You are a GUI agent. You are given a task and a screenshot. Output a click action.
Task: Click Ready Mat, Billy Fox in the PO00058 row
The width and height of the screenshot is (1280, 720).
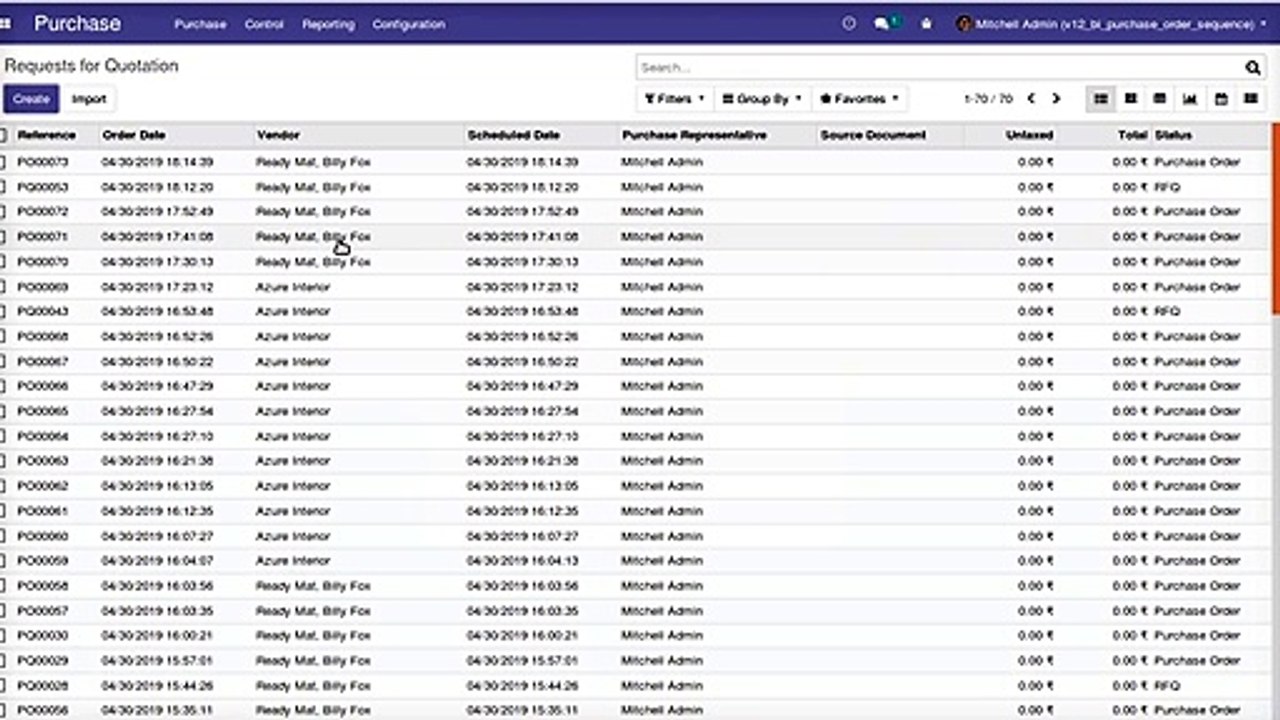[313, 586]
